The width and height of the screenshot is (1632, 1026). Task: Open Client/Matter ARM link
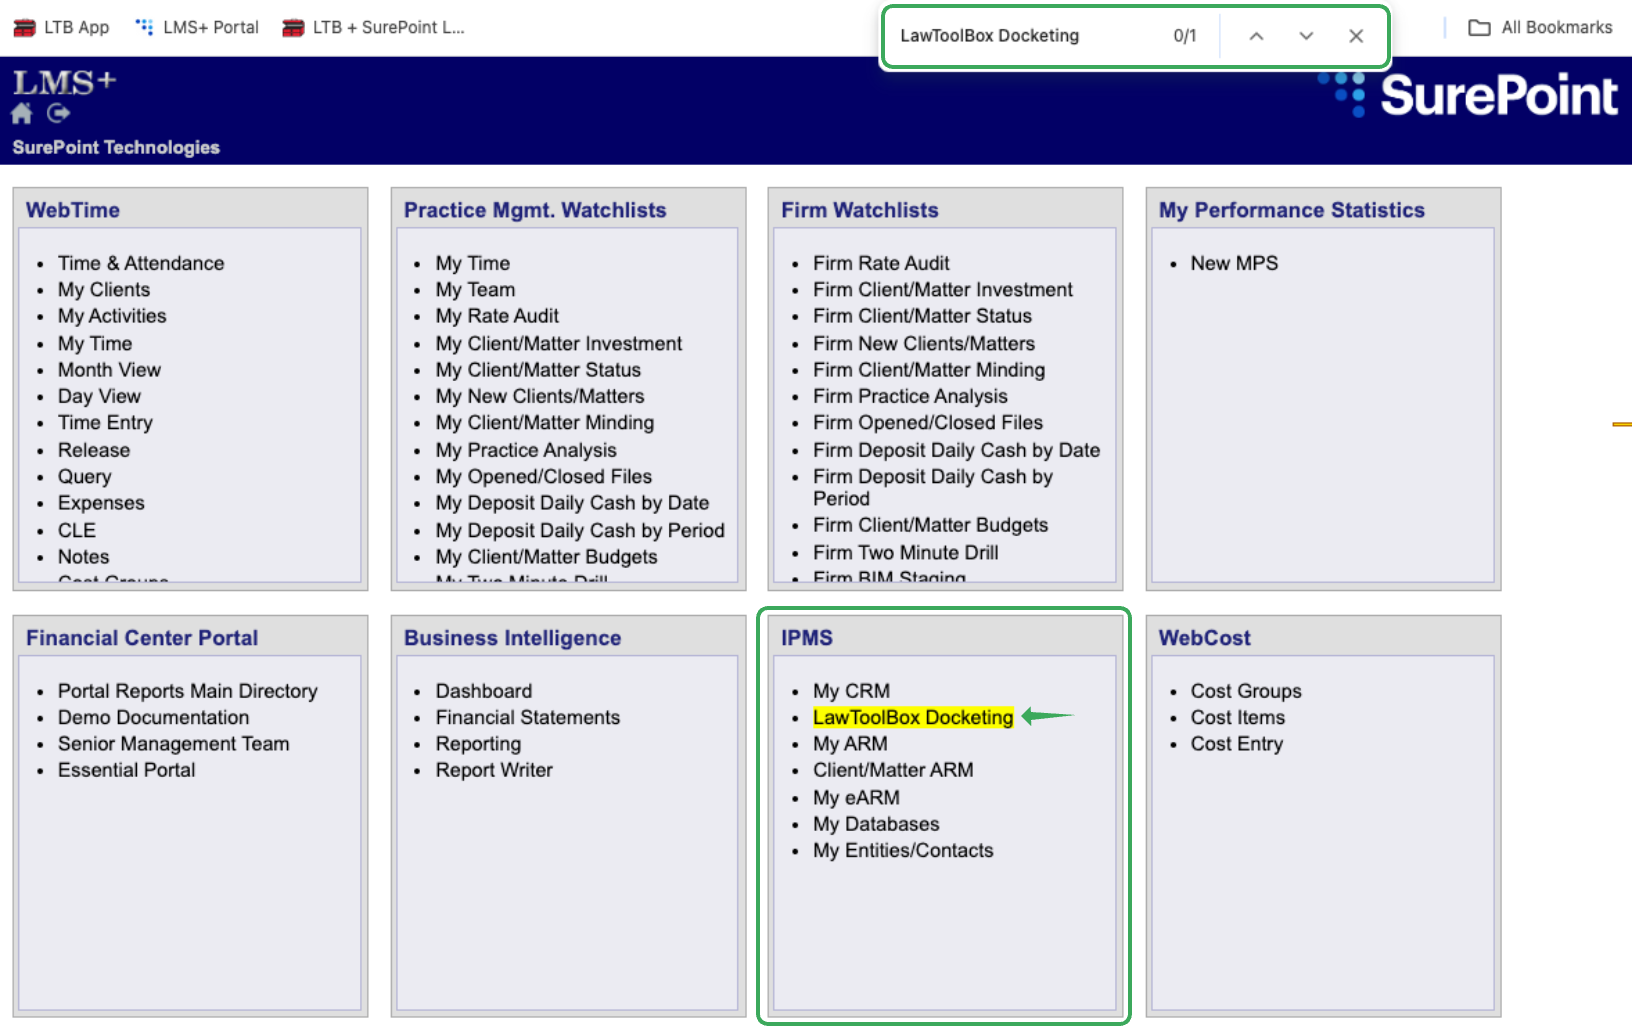(x=893, y=770)
